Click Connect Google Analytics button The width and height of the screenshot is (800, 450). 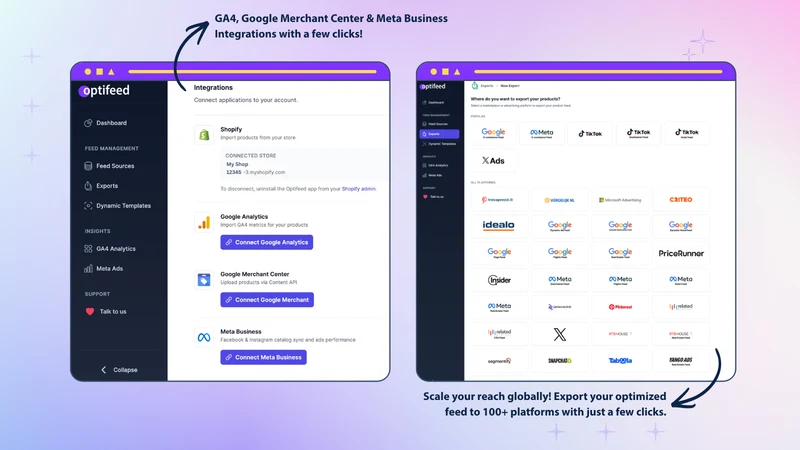pos(266,242)
